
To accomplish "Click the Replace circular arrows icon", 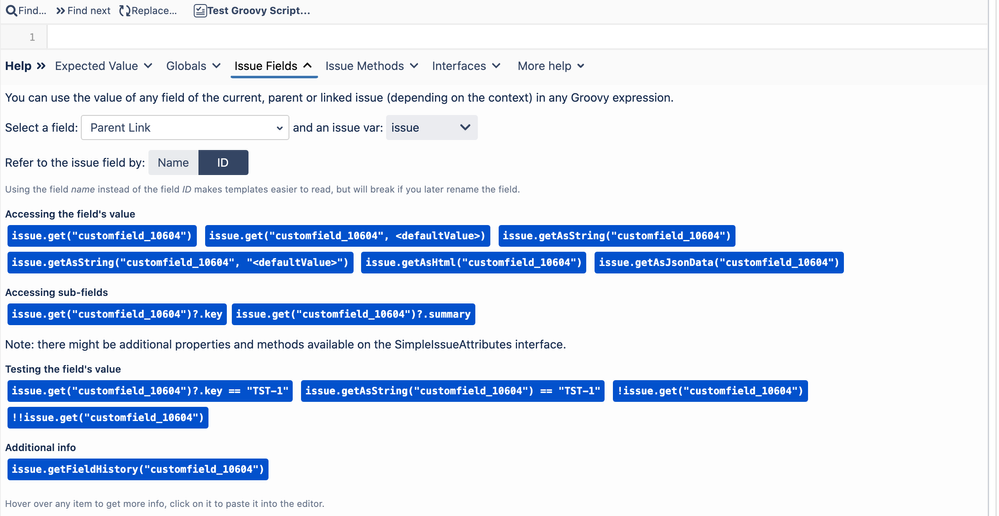I will [x=124, y=11].
